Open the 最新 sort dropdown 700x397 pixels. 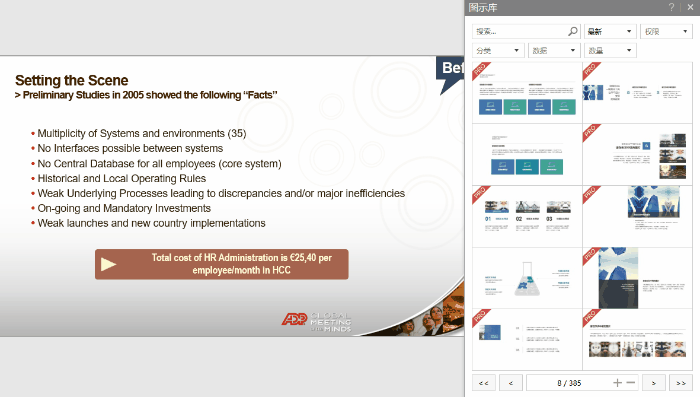click(x=610, y=31)
